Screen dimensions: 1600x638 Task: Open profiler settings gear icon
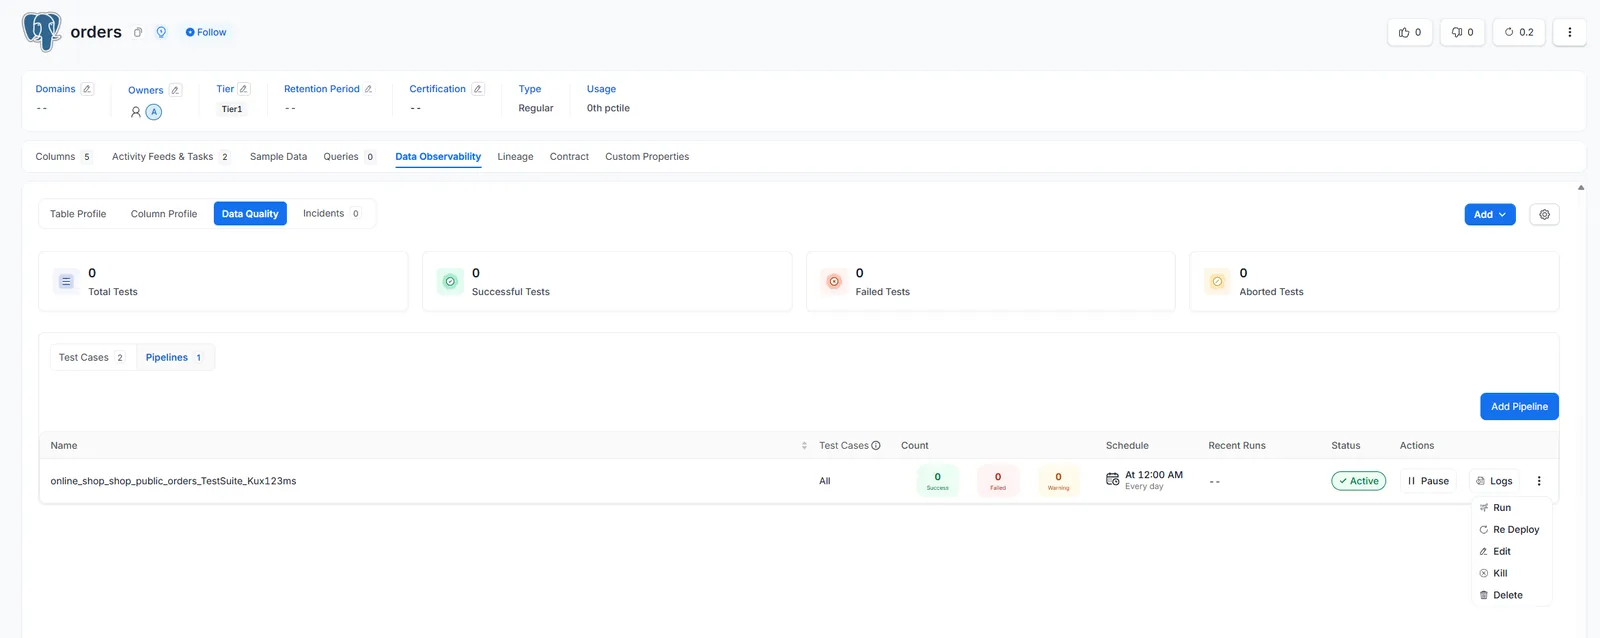click(1545, 214)
